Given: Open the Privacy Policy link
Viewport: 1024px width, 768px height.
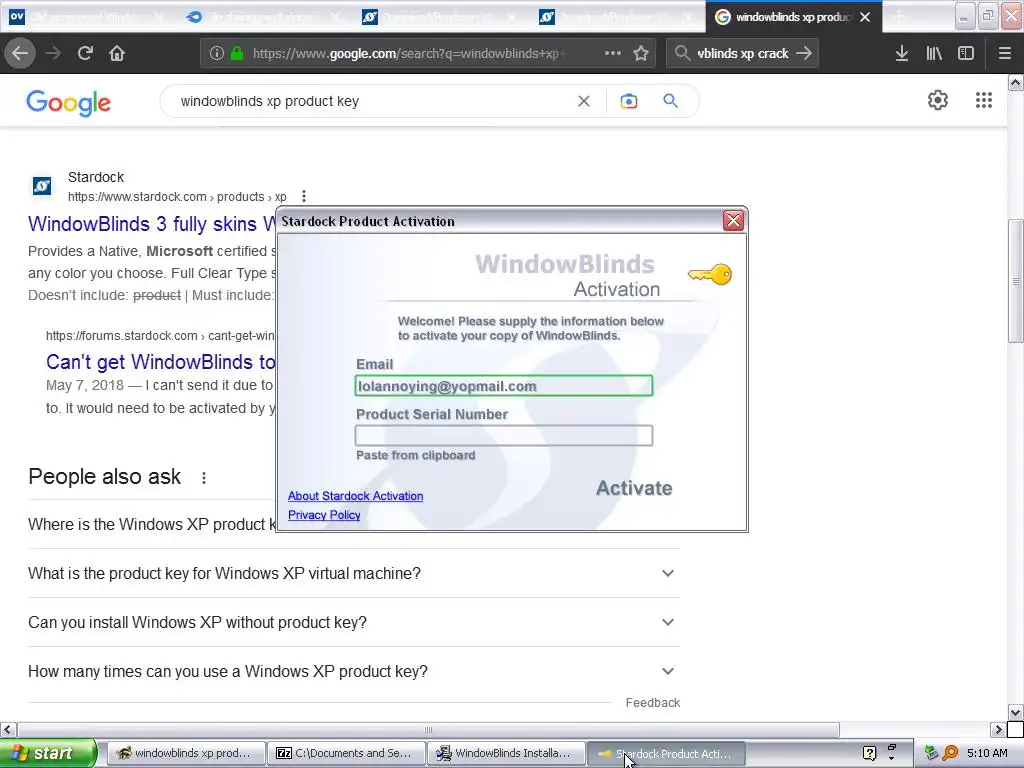Looking at the screenshot, I should pos(324,515).
